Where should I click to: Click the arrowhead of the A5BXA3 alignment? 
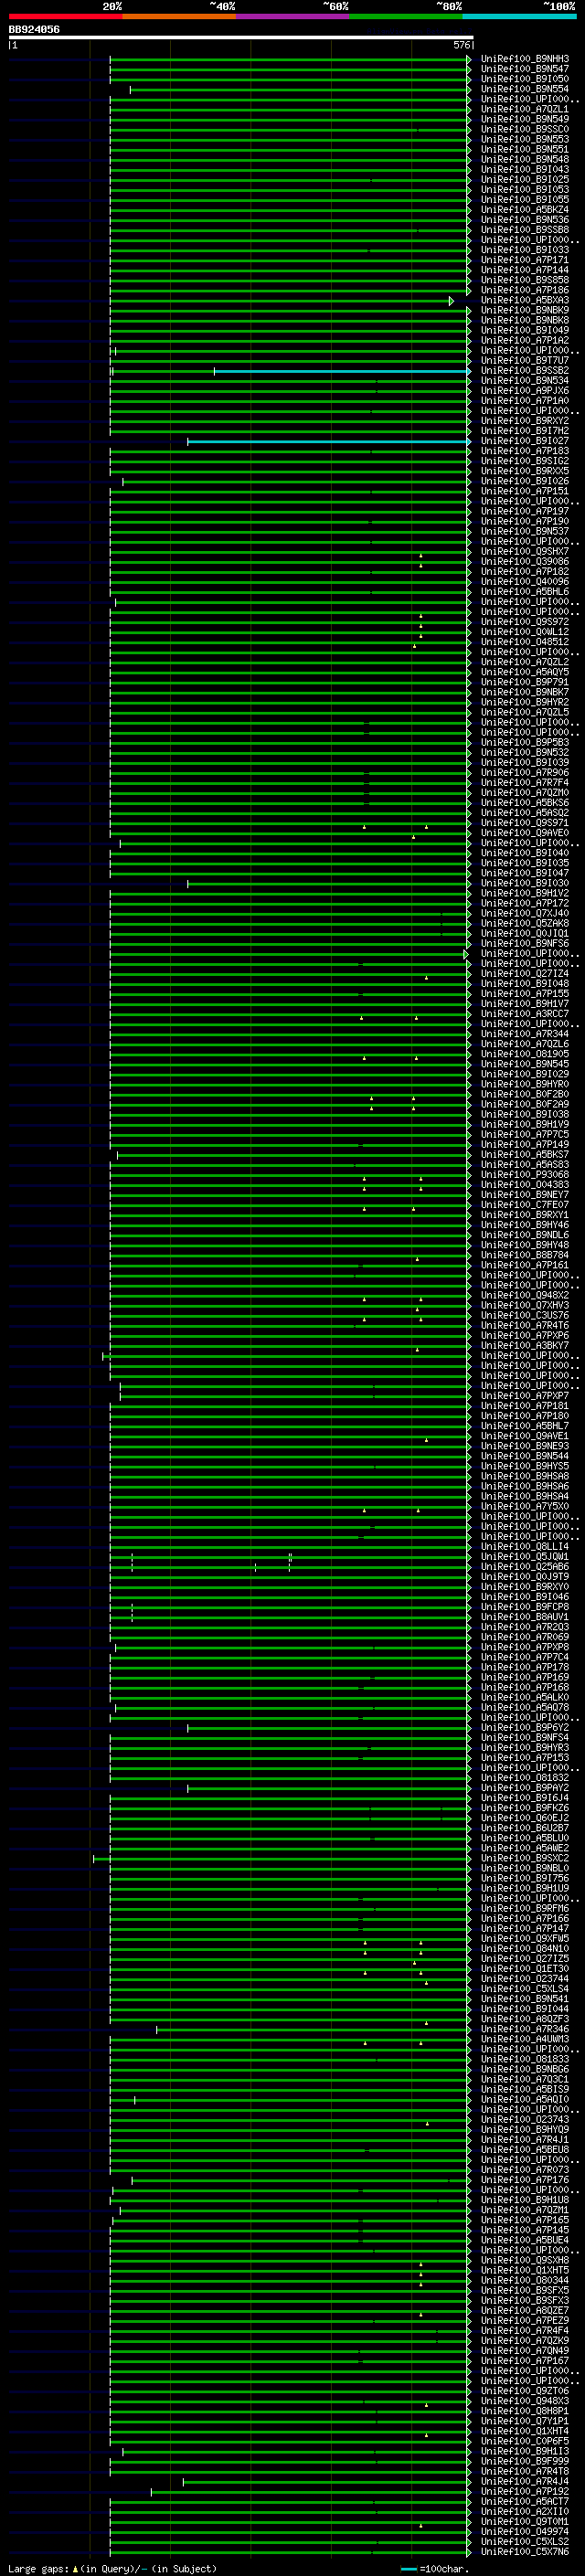[x=452, y=300]
